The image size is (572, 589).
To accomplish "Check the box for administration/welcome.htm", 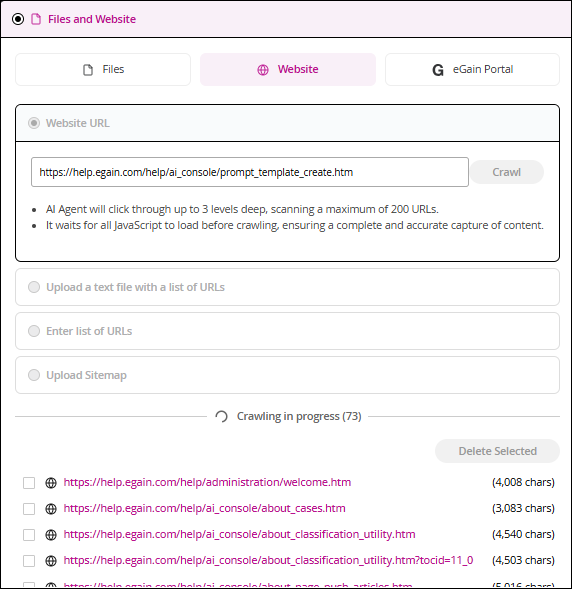I will click(x=29, y=483).
